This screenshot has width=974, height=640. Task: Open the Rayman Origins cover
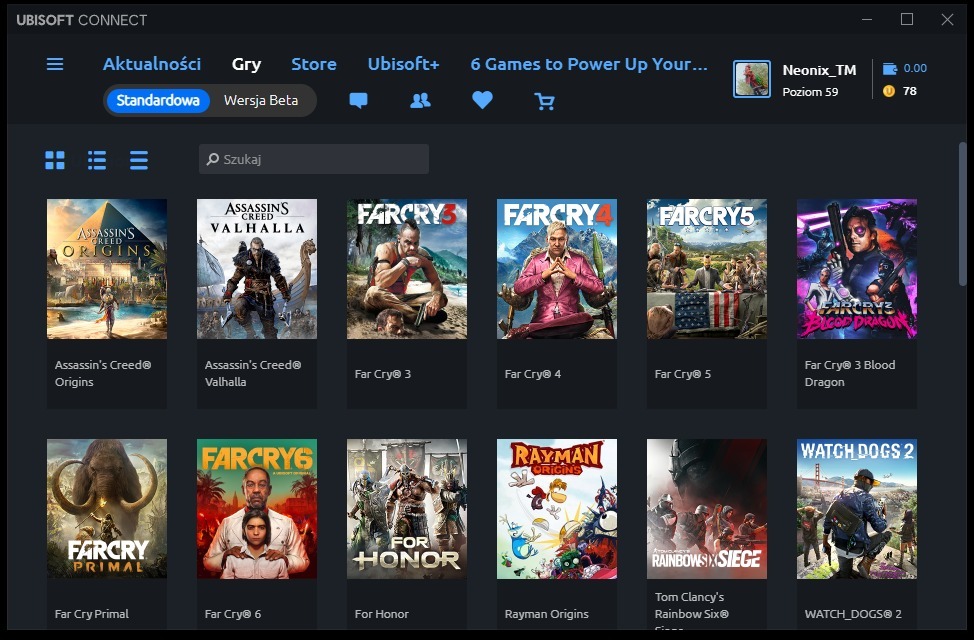557,509
